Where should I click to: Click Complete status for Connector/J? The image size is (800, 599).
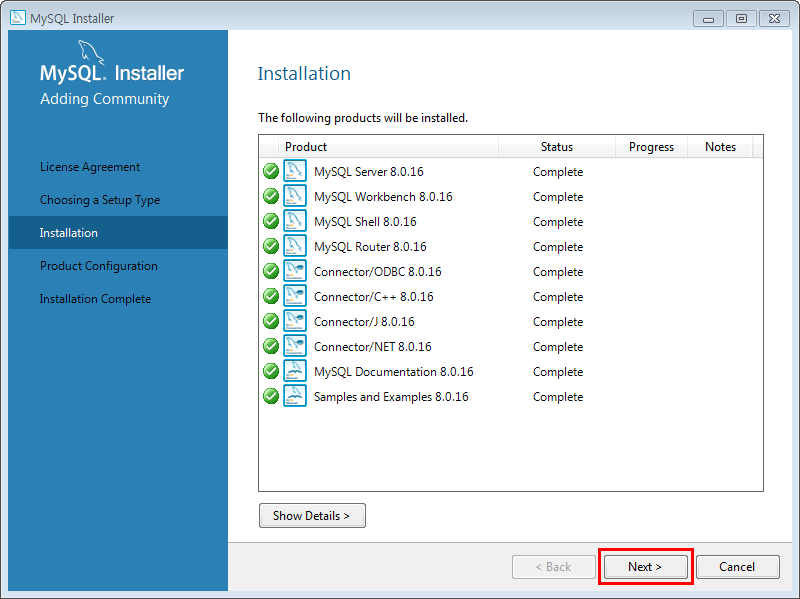point(558,322)
